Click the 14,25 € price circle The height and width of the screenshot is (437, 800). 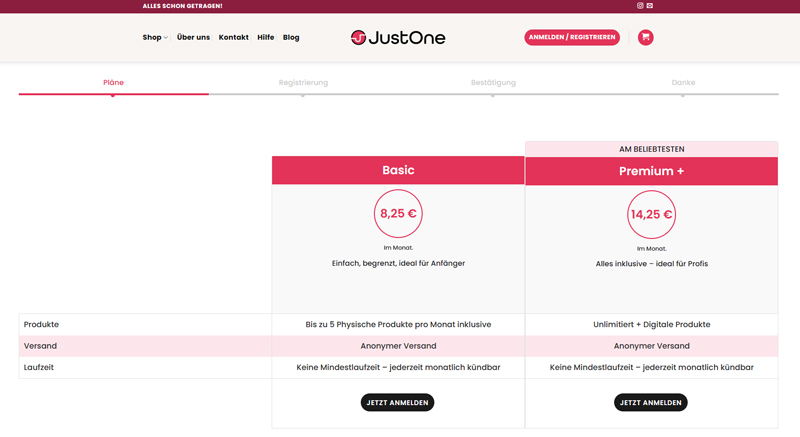point(651,215)
